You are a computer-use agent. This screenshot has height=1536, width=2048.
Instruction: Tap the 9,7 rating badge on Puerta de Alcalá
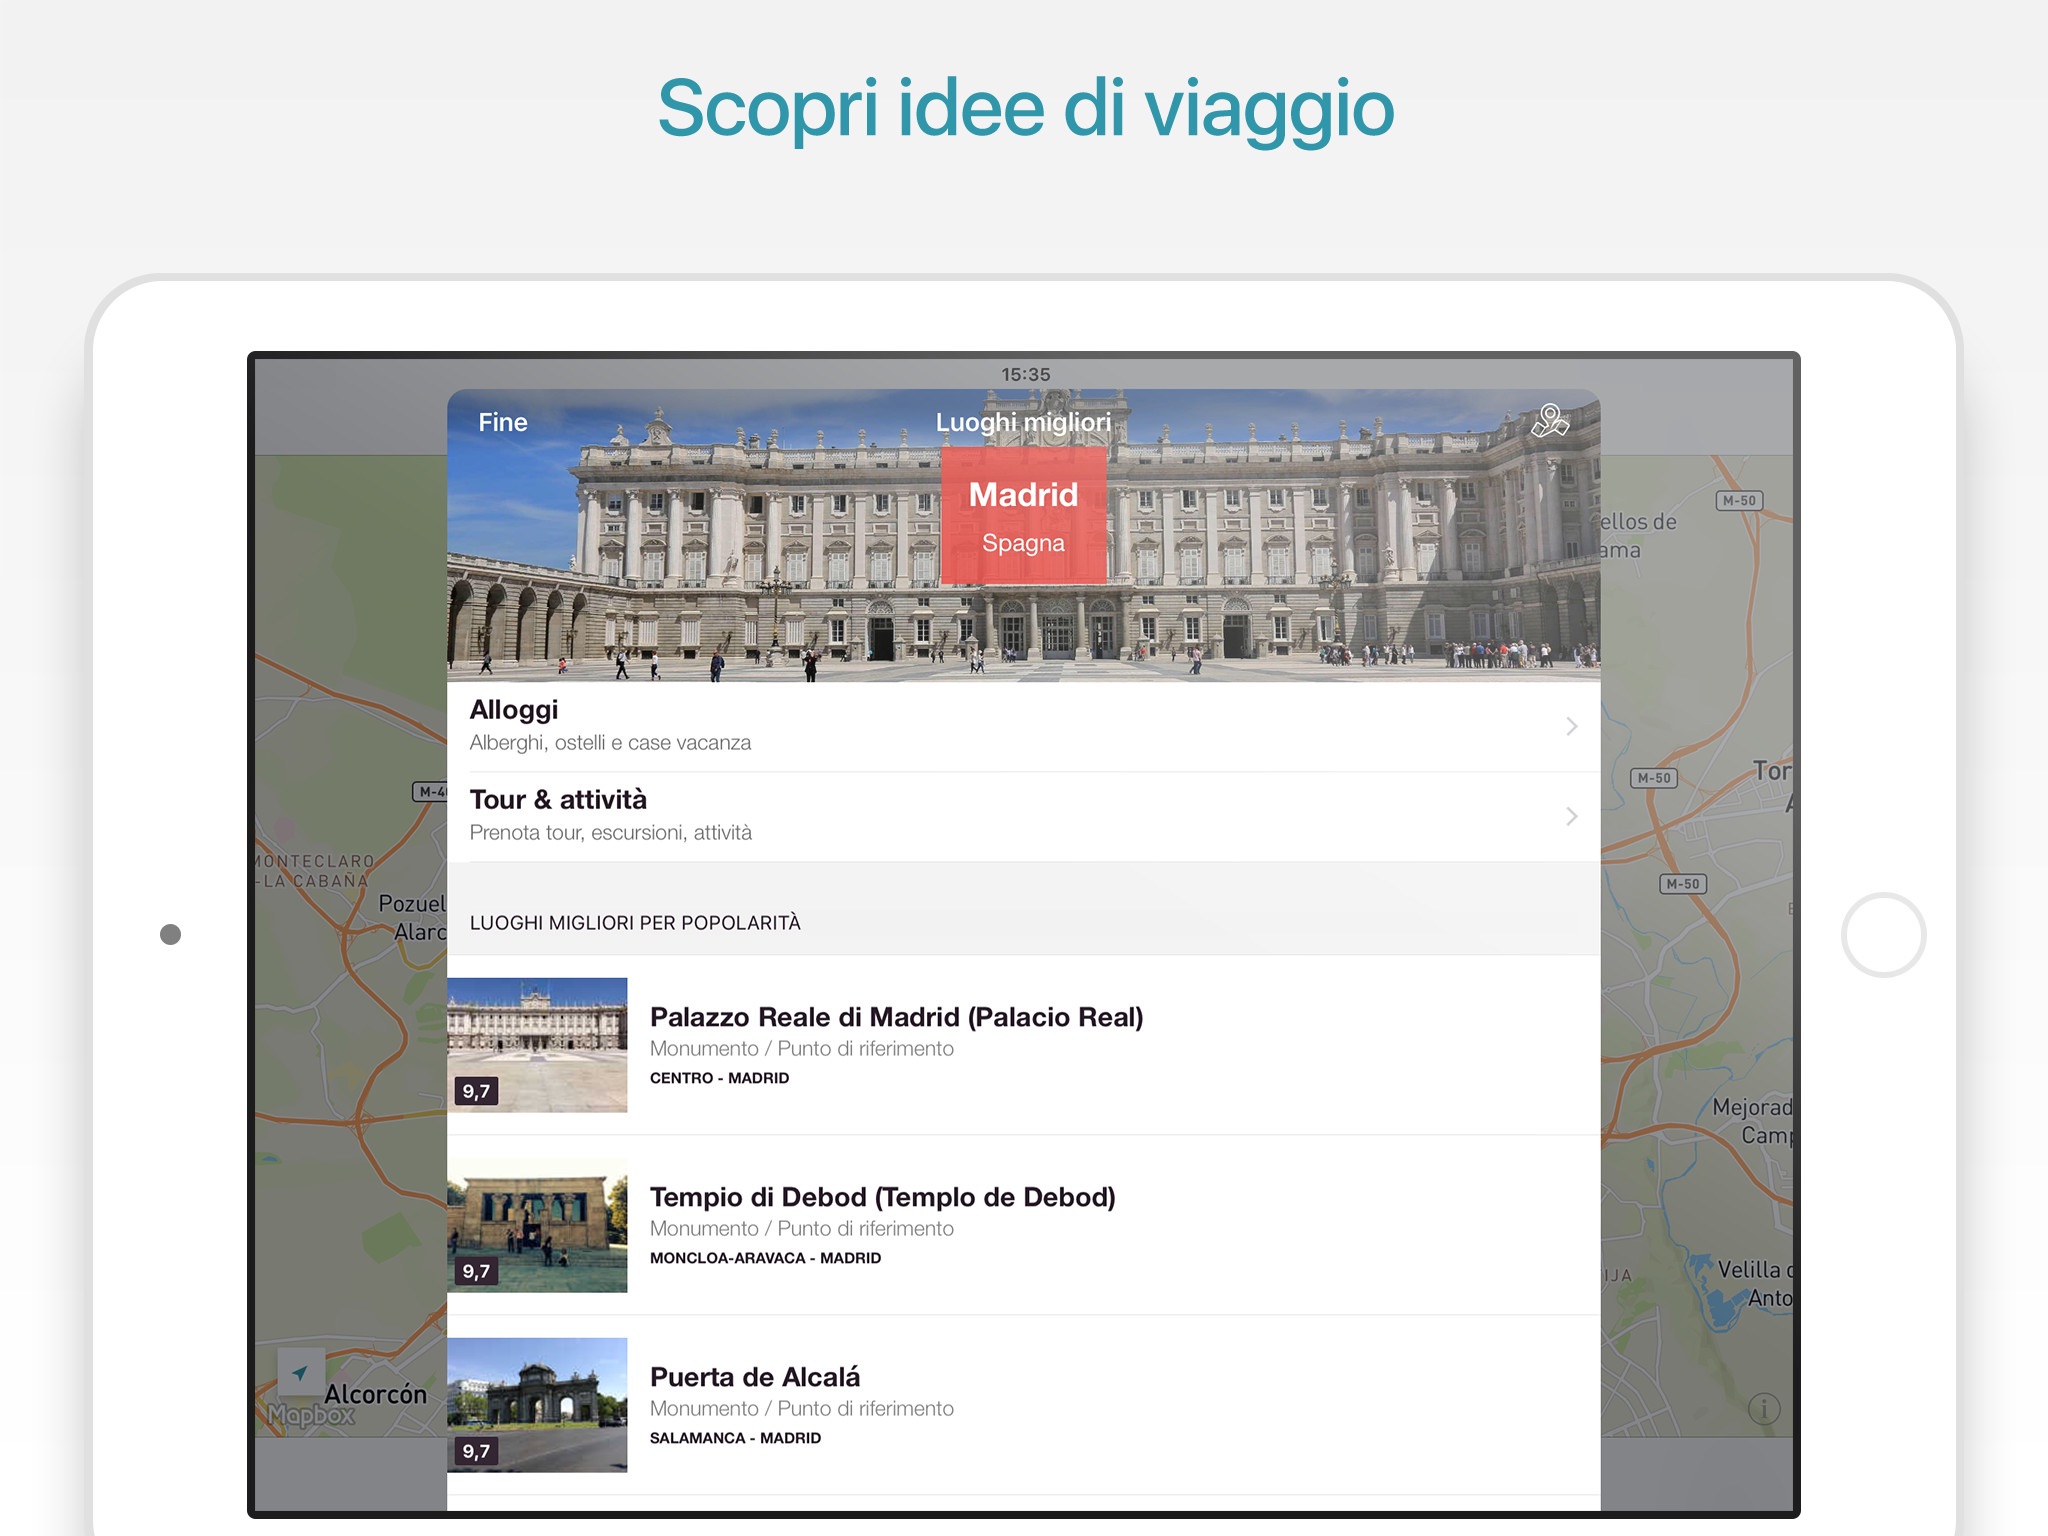[x=476, y=1451]
